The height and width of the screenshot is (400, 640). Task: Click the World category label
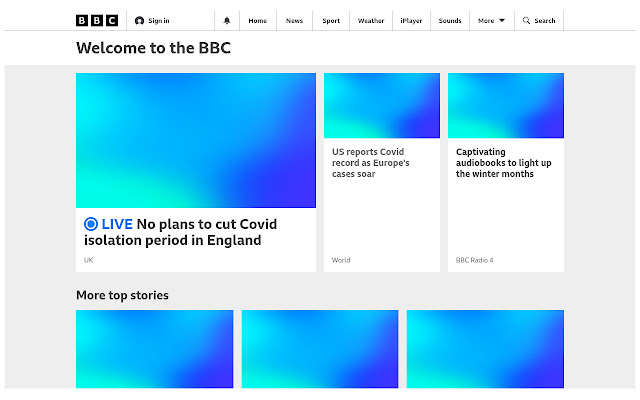click(x=341, y=260)
